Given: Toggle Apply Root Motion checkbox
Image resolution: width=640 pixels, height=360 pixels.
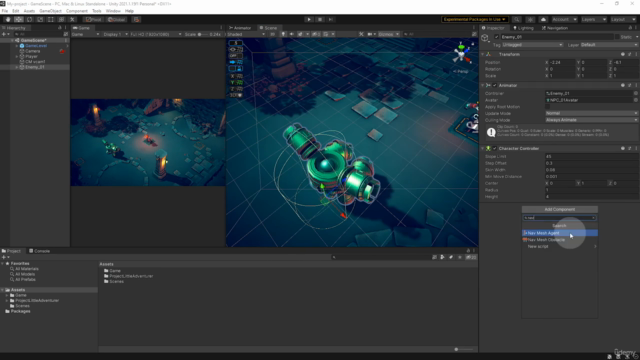Looking at the screenshot, I should point(547,107).
